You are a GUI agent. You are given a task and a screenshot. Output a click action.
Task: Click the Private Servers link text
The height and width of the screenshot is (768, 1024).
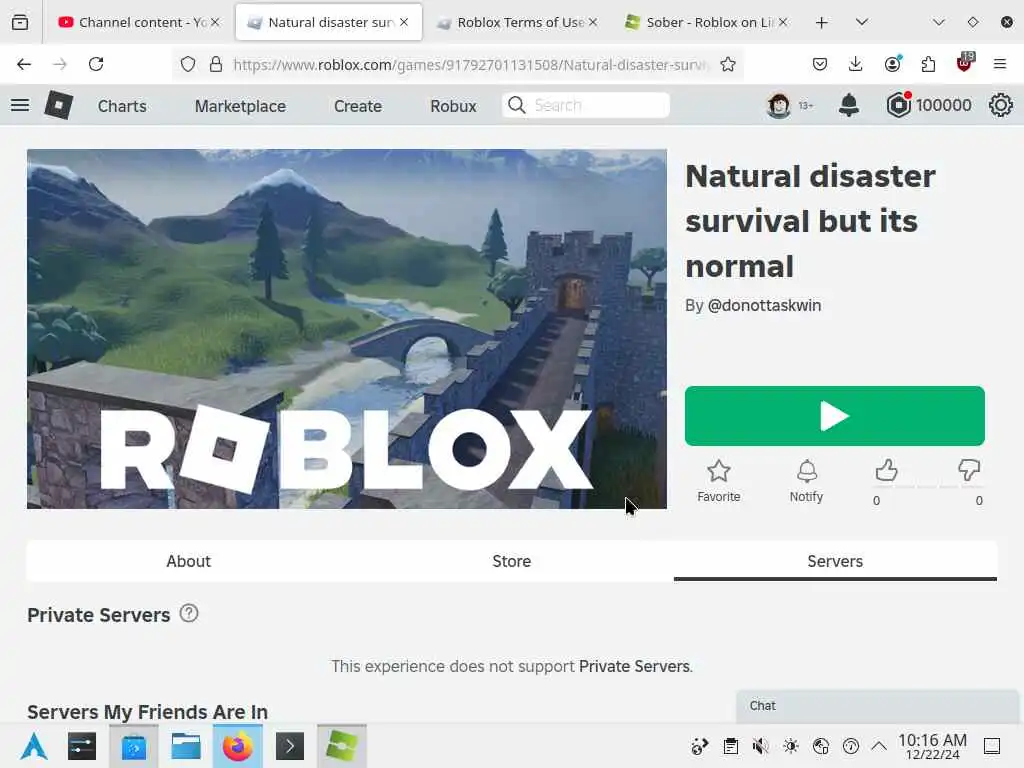tap(634, 666)
